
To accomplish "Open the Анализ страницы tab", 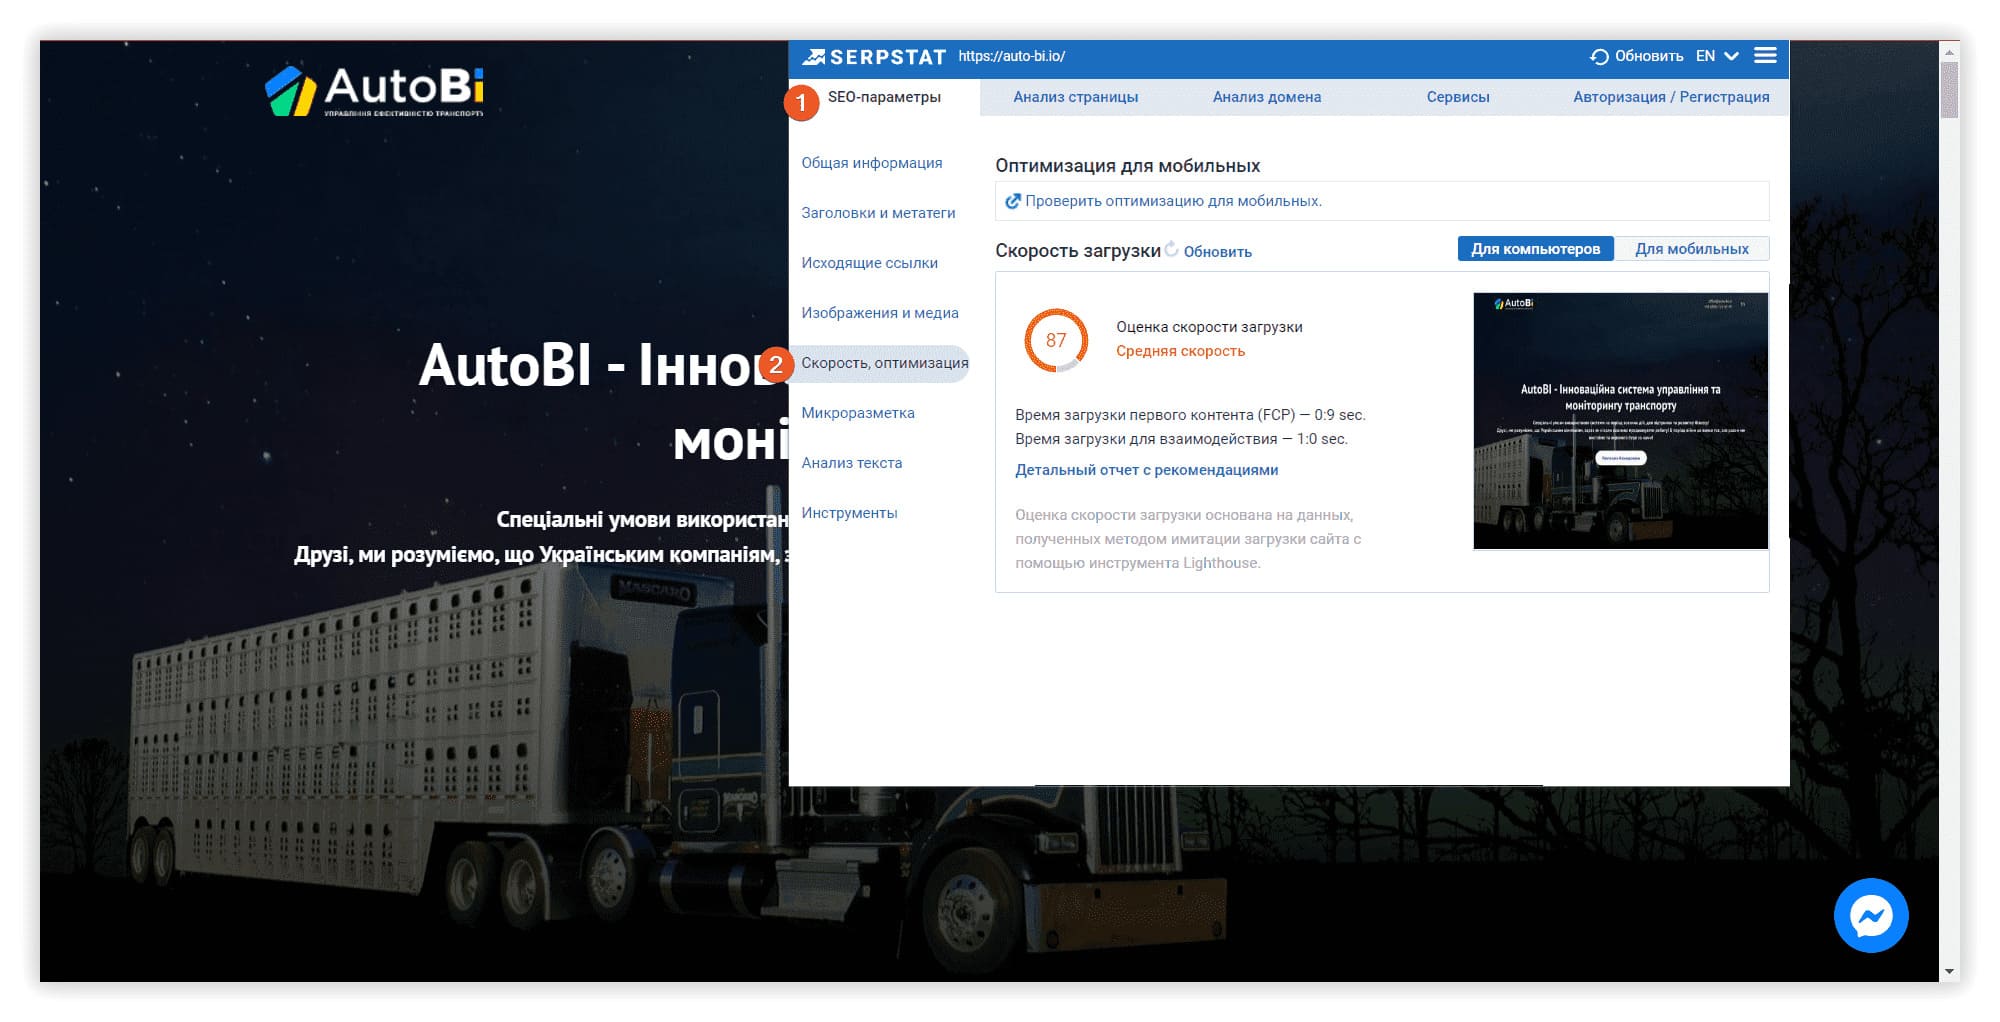I will click(x=1075, y=97).
